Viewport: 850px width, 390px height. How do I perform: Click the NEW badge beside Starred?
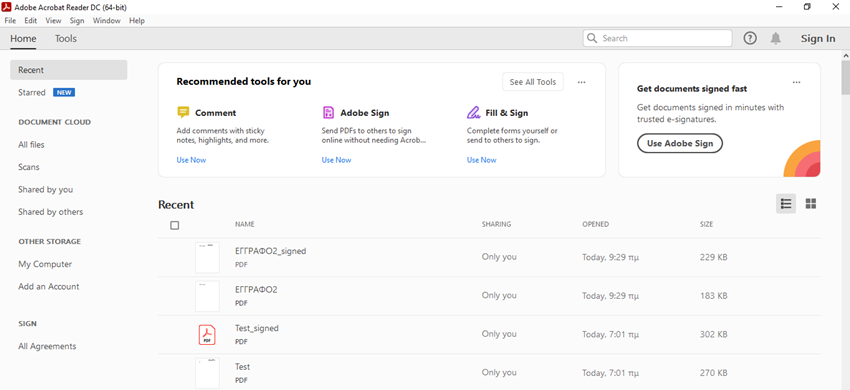tap(64, 92)
